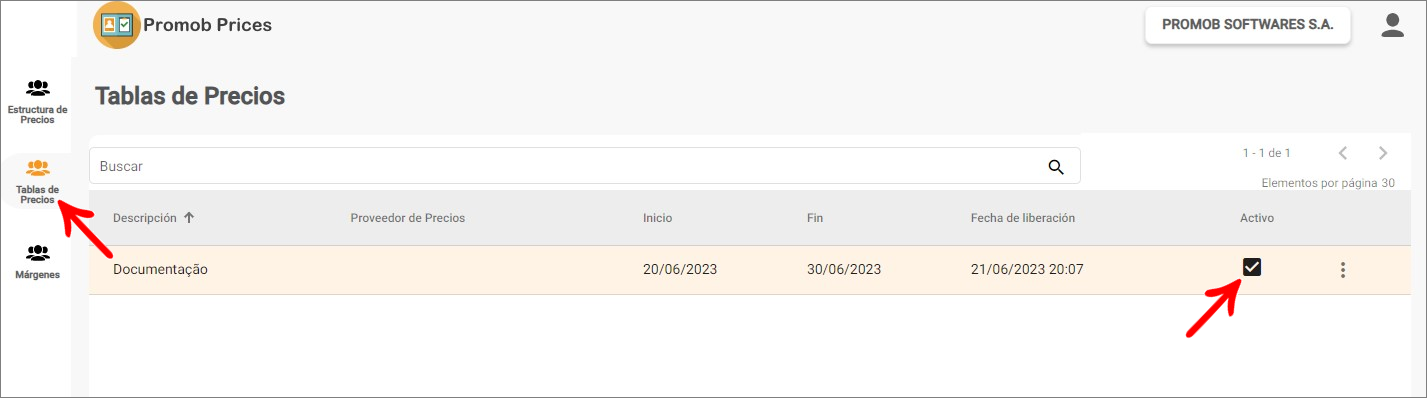
Task: Click the Activo column header
Action: 1257,218
